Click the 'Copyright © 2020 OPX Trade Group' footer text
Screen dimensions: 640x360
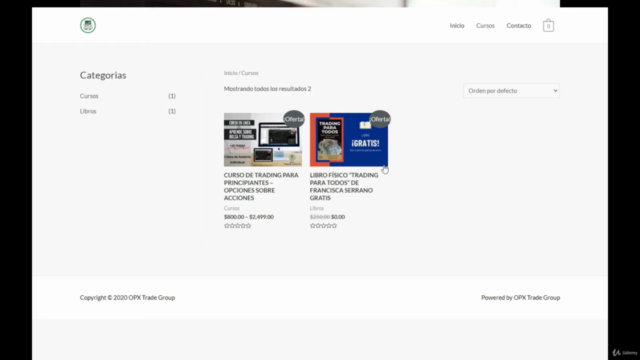[127, 298]
